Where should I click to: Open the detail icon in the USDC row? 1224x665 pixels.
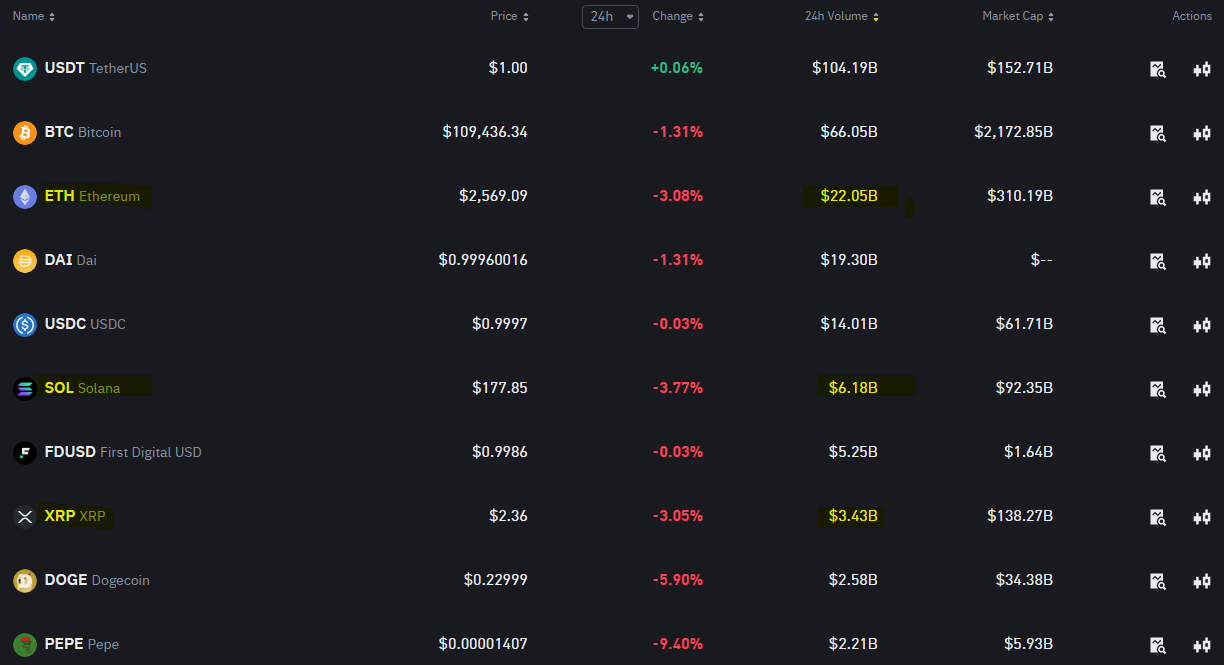(1158, 325)
